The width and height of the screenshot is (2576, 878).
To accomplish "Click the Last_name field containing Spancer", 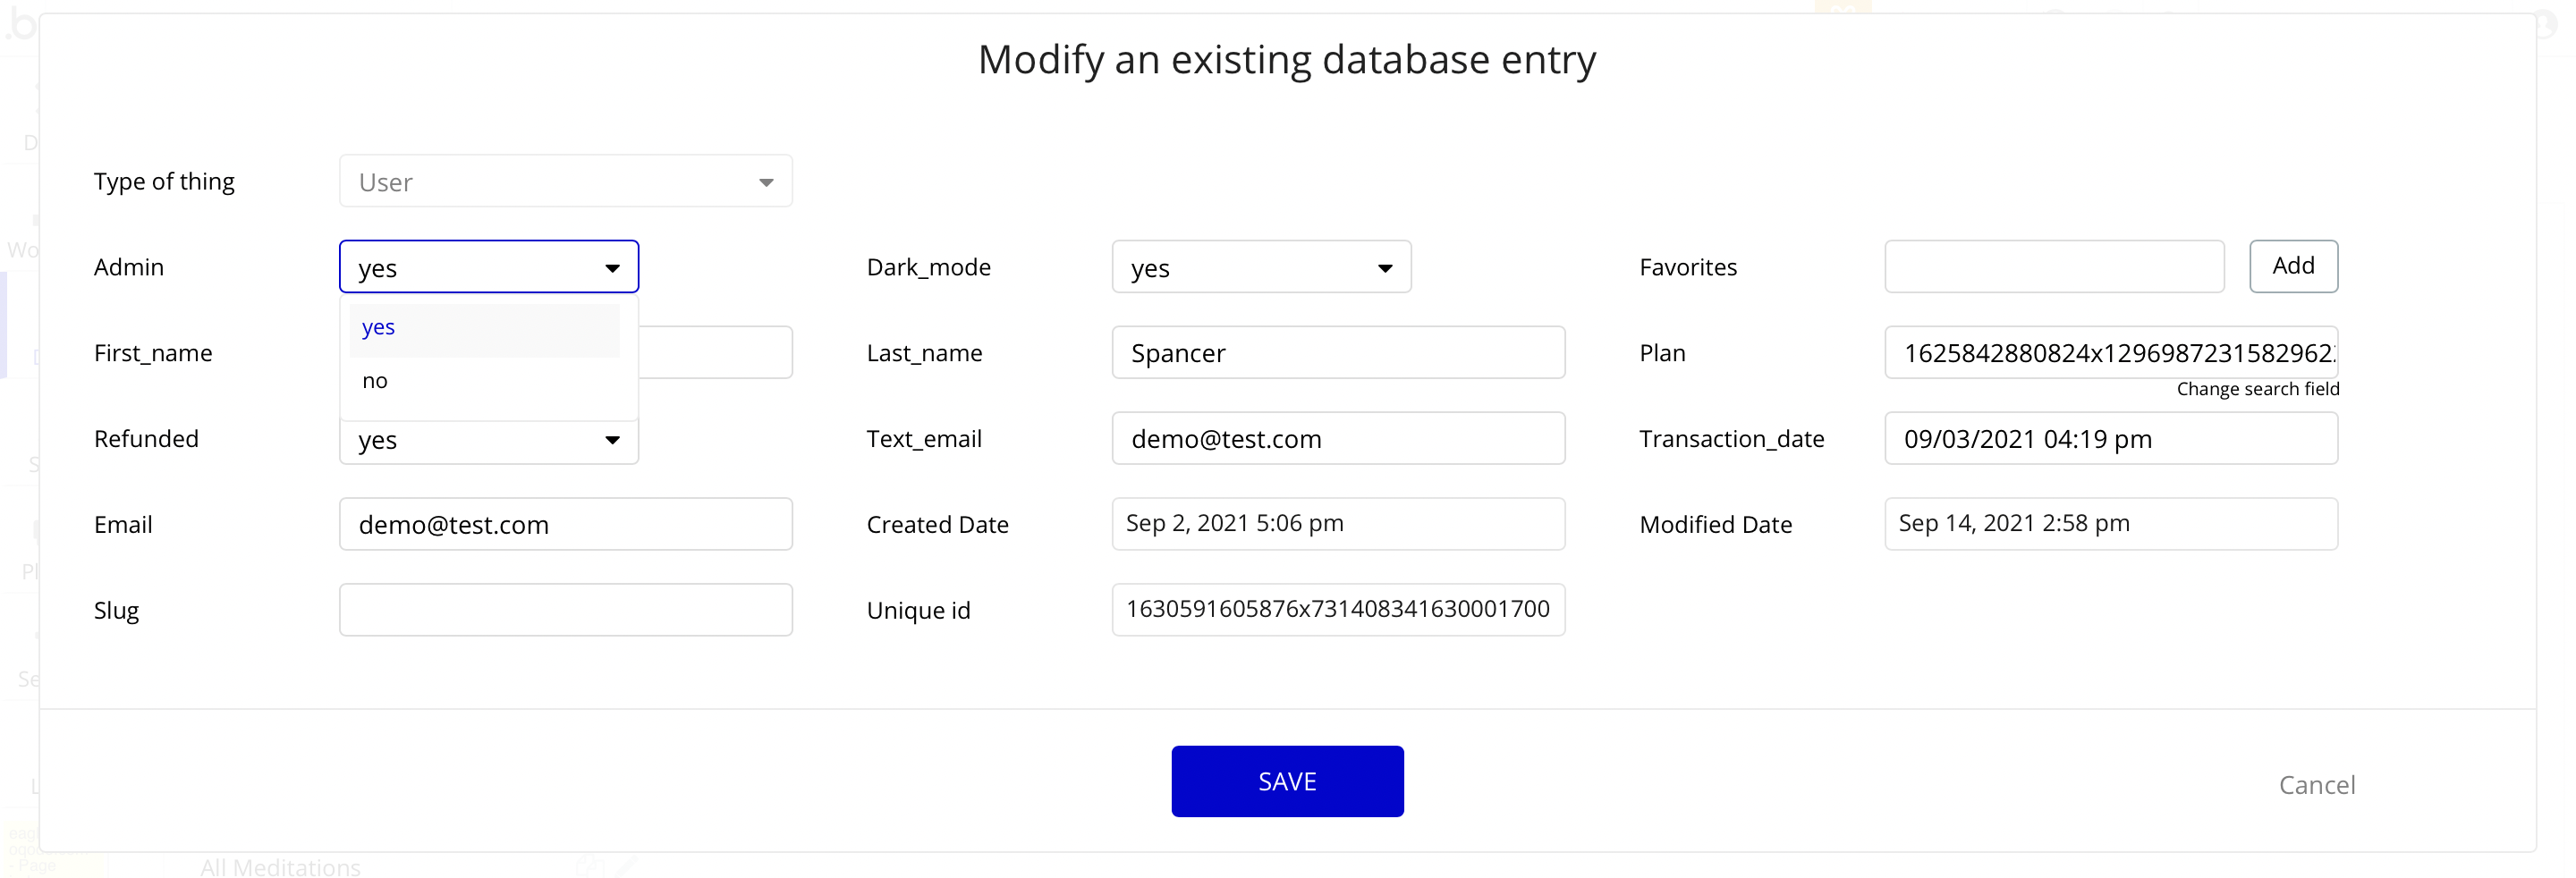I will (x=1337, y=353).
